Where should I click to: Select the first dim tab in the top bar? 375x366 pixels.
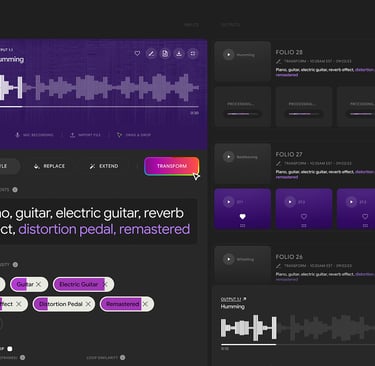coord(191,25)
